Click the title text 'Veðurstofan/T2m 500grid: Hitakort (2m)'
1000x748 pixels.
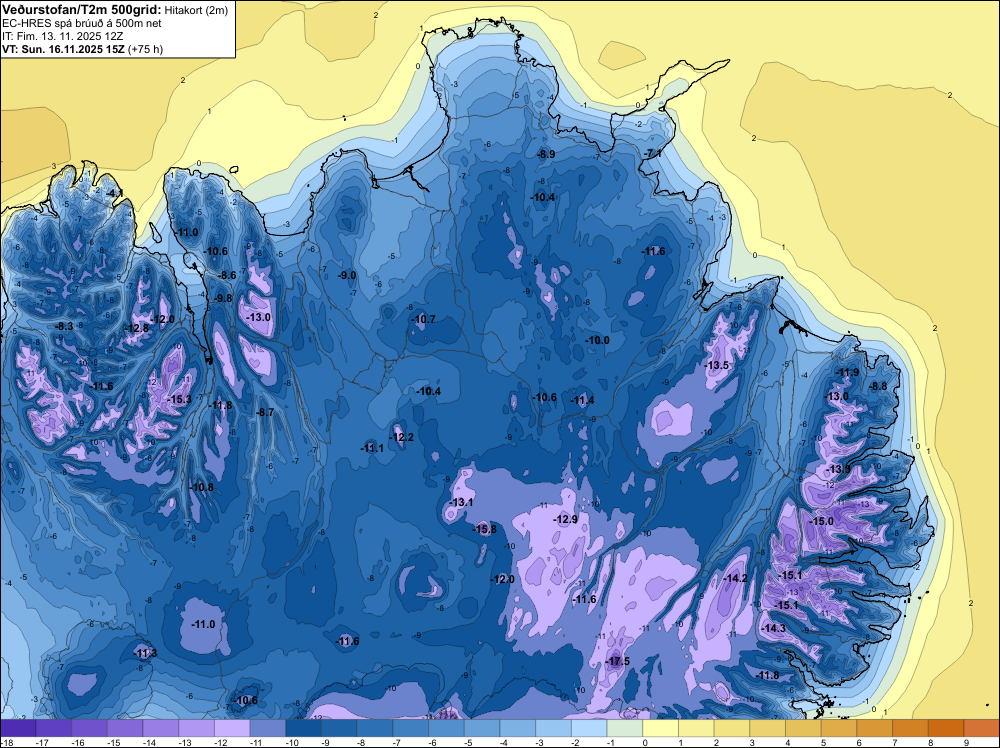click(x=115, y=10)
